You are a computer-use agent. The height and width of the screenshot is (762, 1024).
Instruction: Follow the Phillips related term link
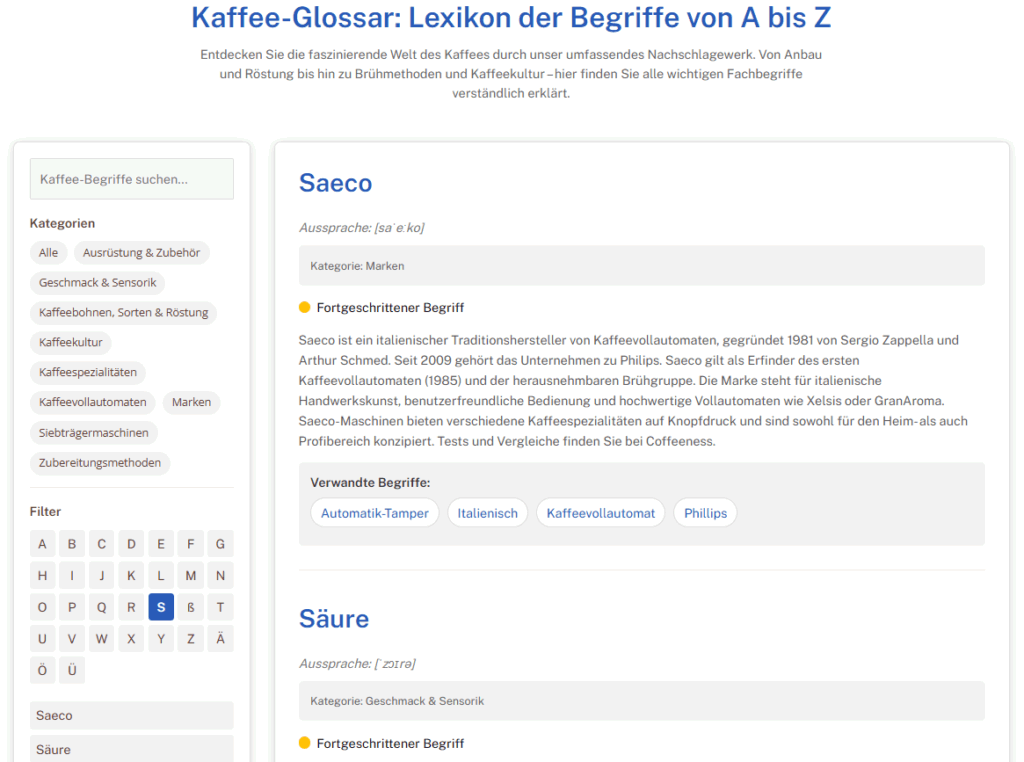click(x=705, y=513)
